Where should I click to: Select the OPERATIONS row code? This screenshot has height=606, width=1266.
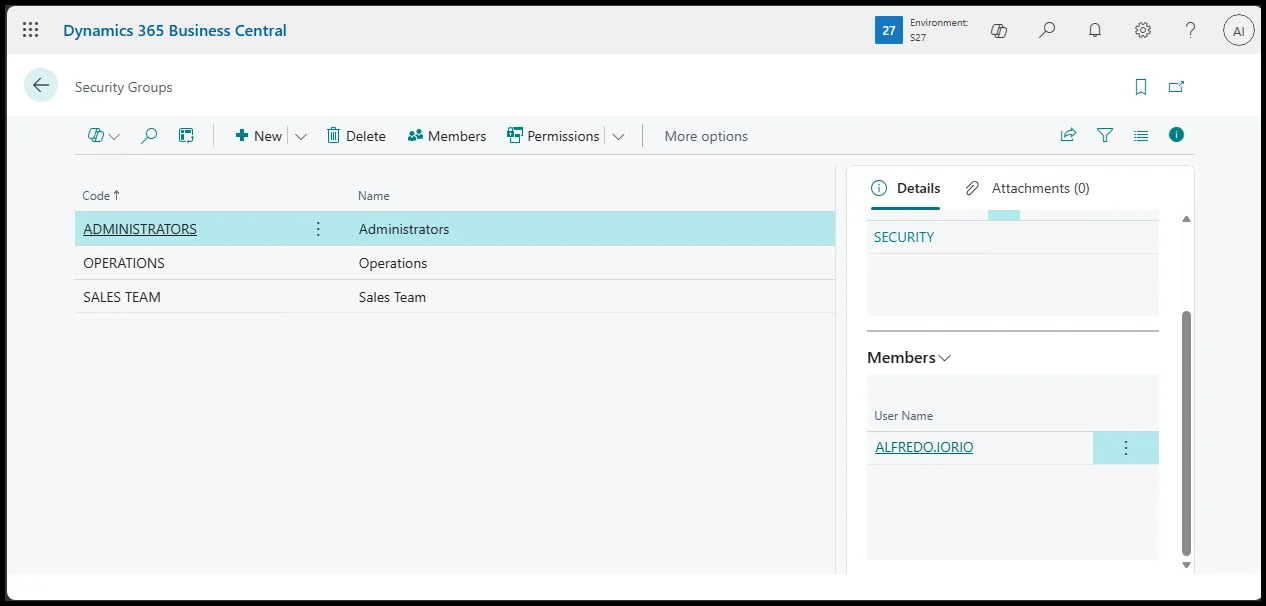pyautogui.click(x=124, y=263)
